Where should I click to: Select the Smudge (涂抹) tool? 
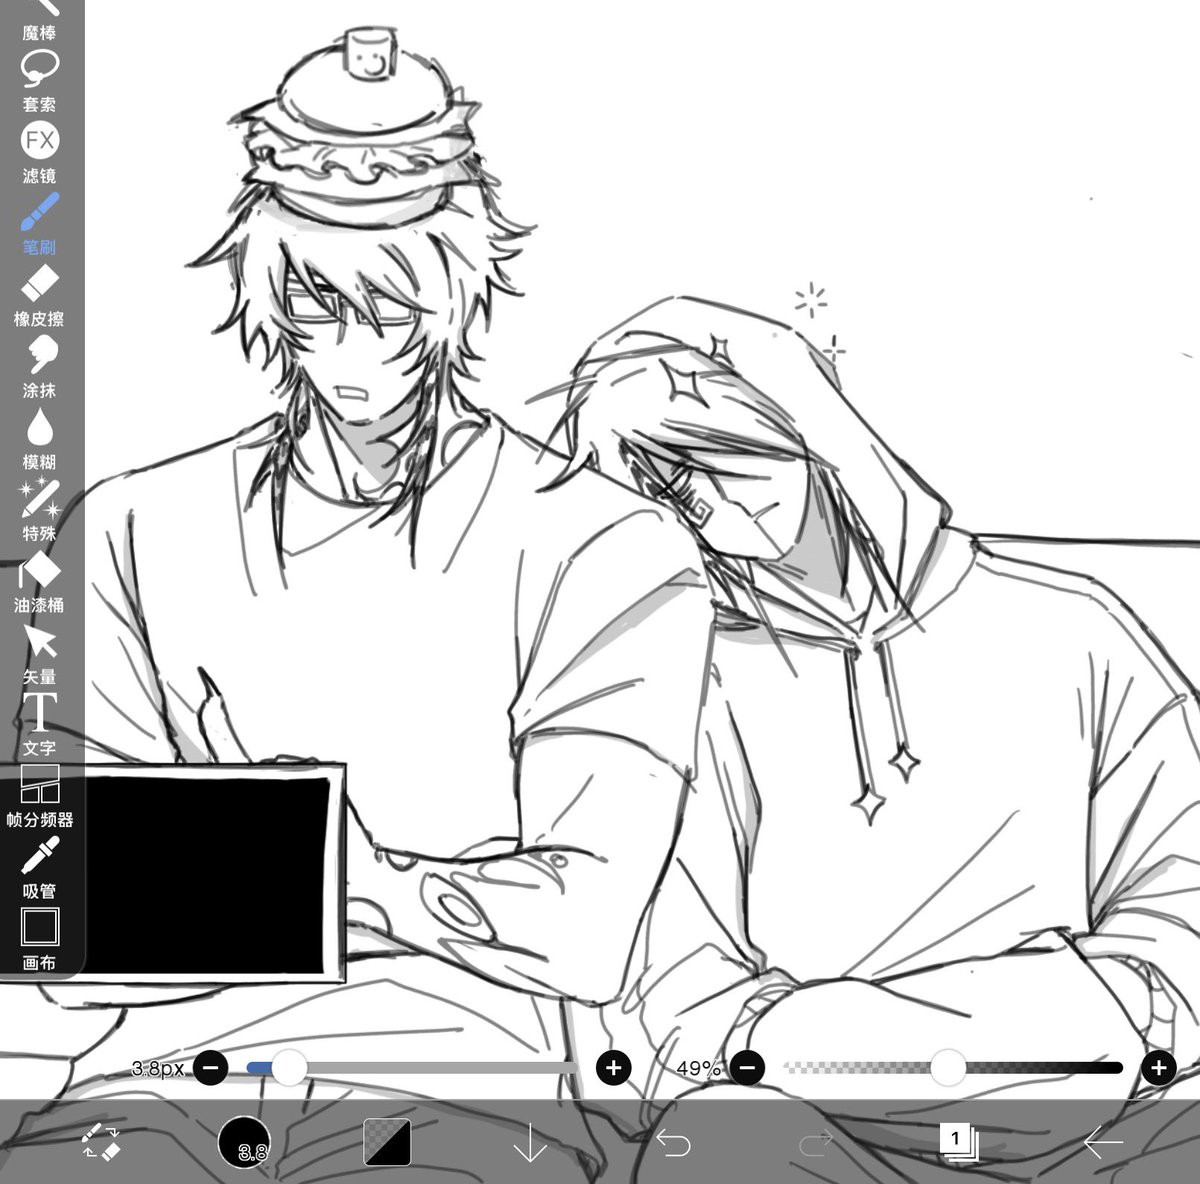coord(40,367)
